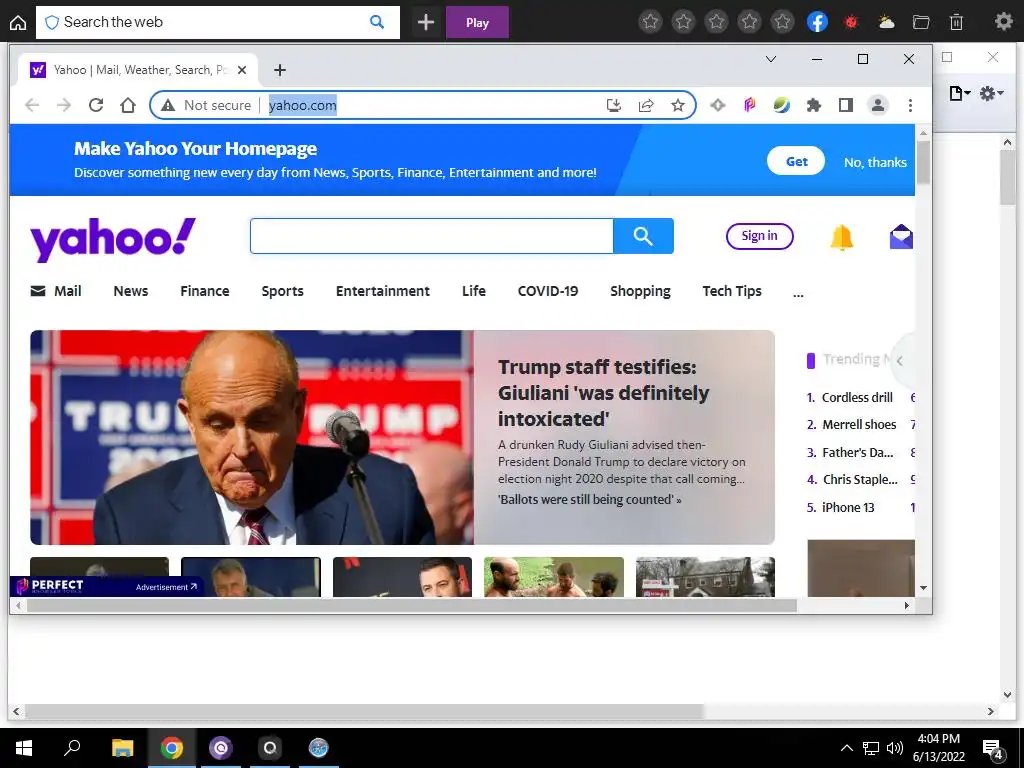The width and height of the screenshot is (1024, 768).
Task: Select the Yahoo browser tab
Action: (x=137, y=70)
